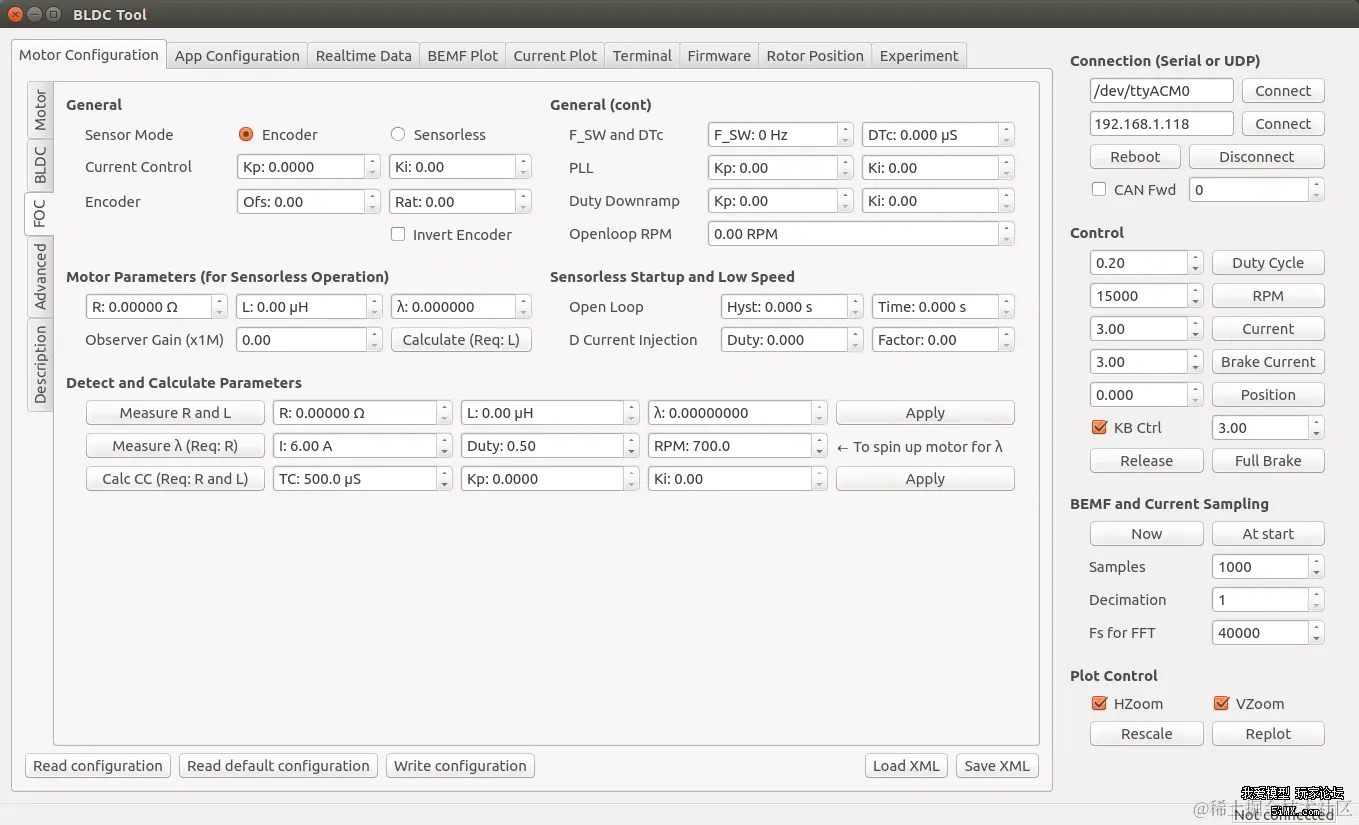Switch to the Current Plot tab

pyautogui.click(x=555, y=56)
